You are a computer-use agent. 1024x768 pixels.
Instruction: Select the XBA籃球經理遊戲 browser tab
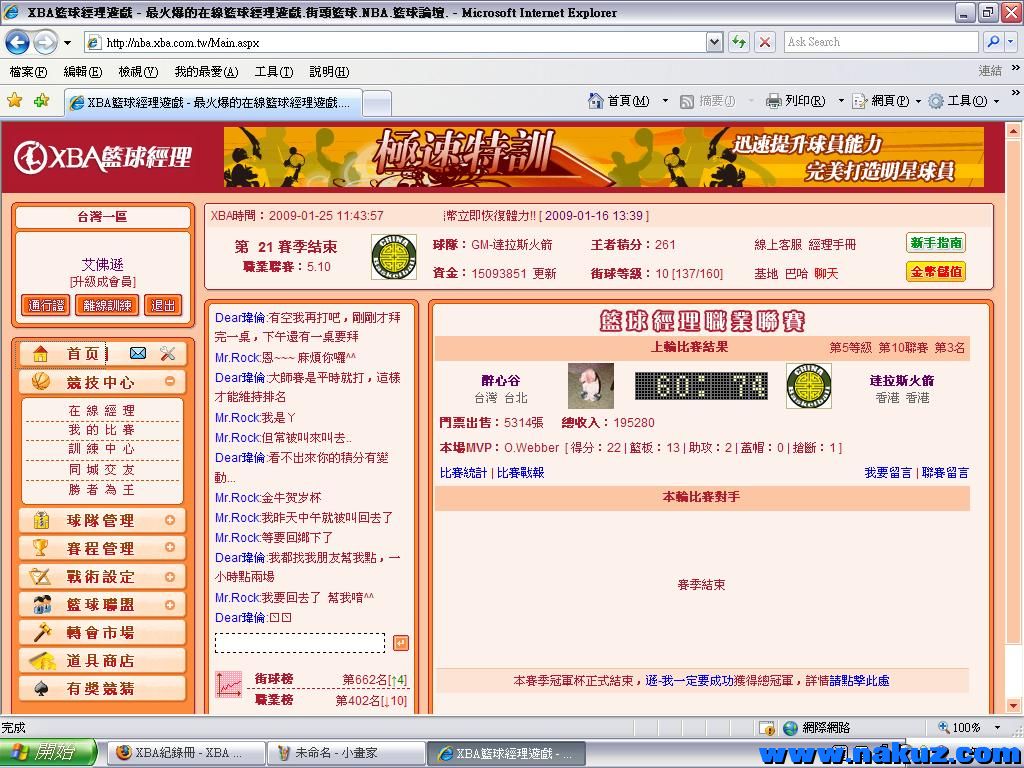click(x=213, y=103)
